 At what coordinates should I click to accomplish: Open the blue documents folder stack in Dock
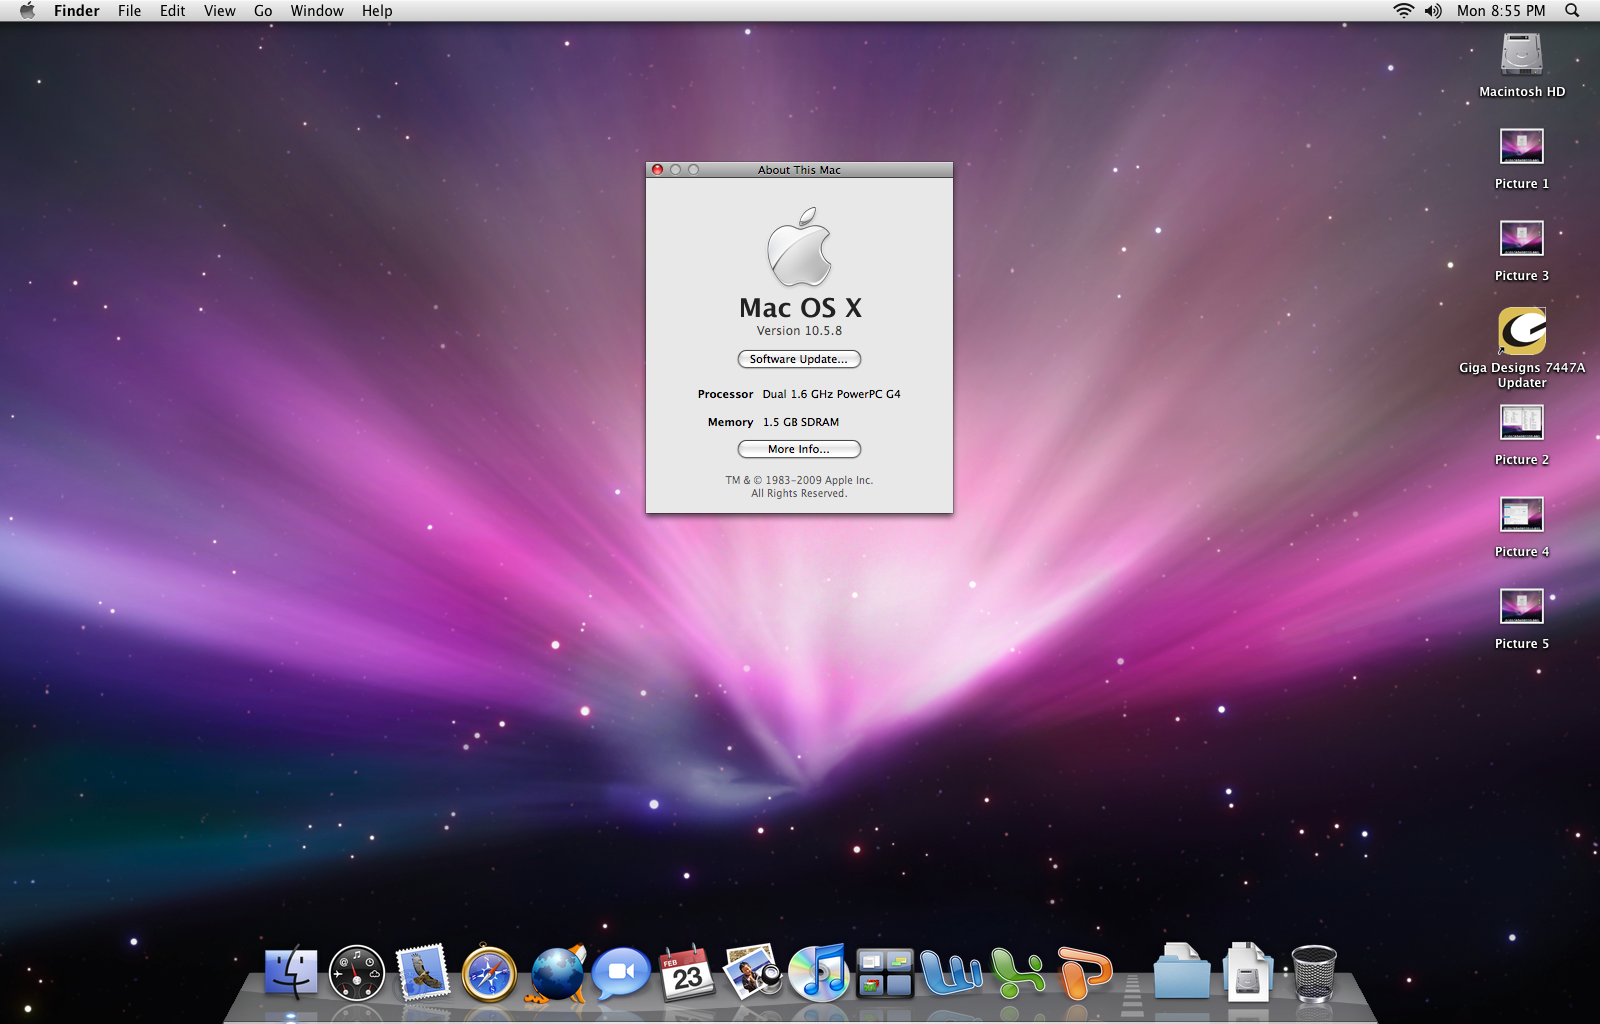(1182, 972)
